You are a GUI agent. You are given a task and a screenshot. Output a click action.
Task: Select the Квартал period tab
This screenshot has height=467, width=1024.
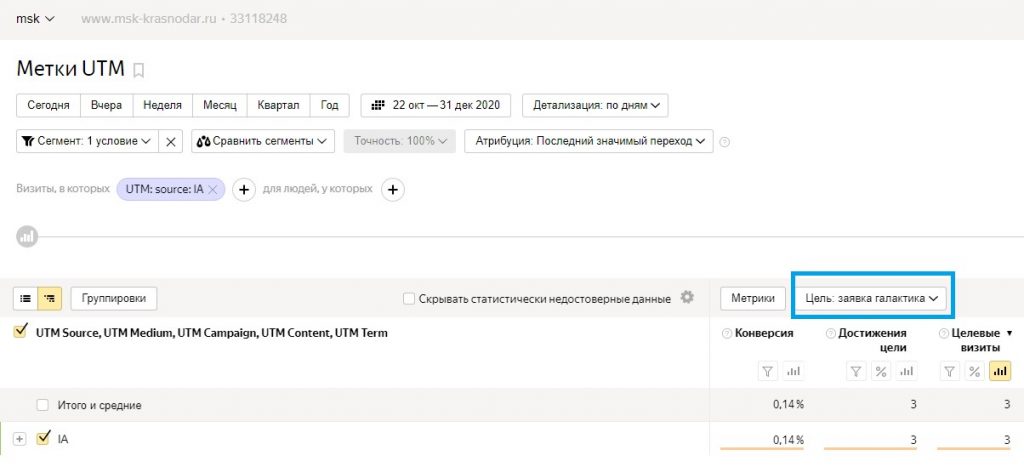point(278,105)
